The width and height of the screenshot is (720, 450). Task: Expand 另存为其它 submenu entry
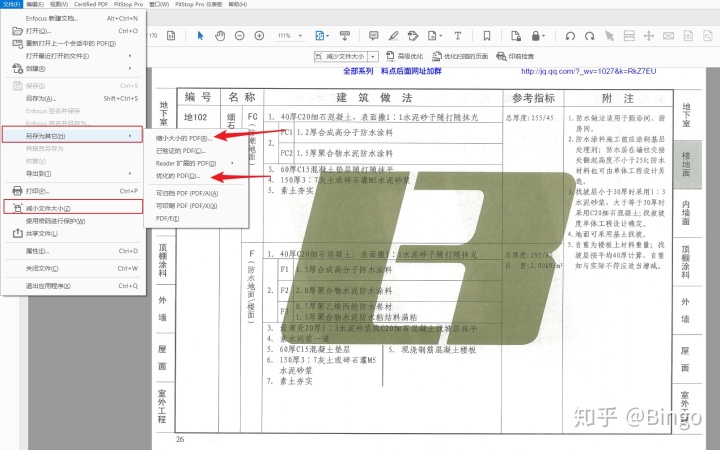pos(73,135)
